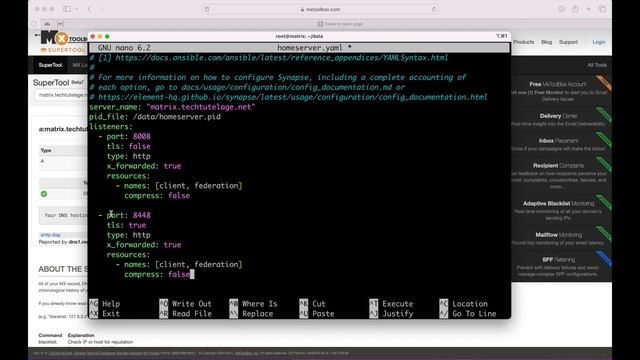Click the Free MxToolbox Account promo
Image resolution: width=640 pixels, height=360 pixels.
[x=558, y=84]
